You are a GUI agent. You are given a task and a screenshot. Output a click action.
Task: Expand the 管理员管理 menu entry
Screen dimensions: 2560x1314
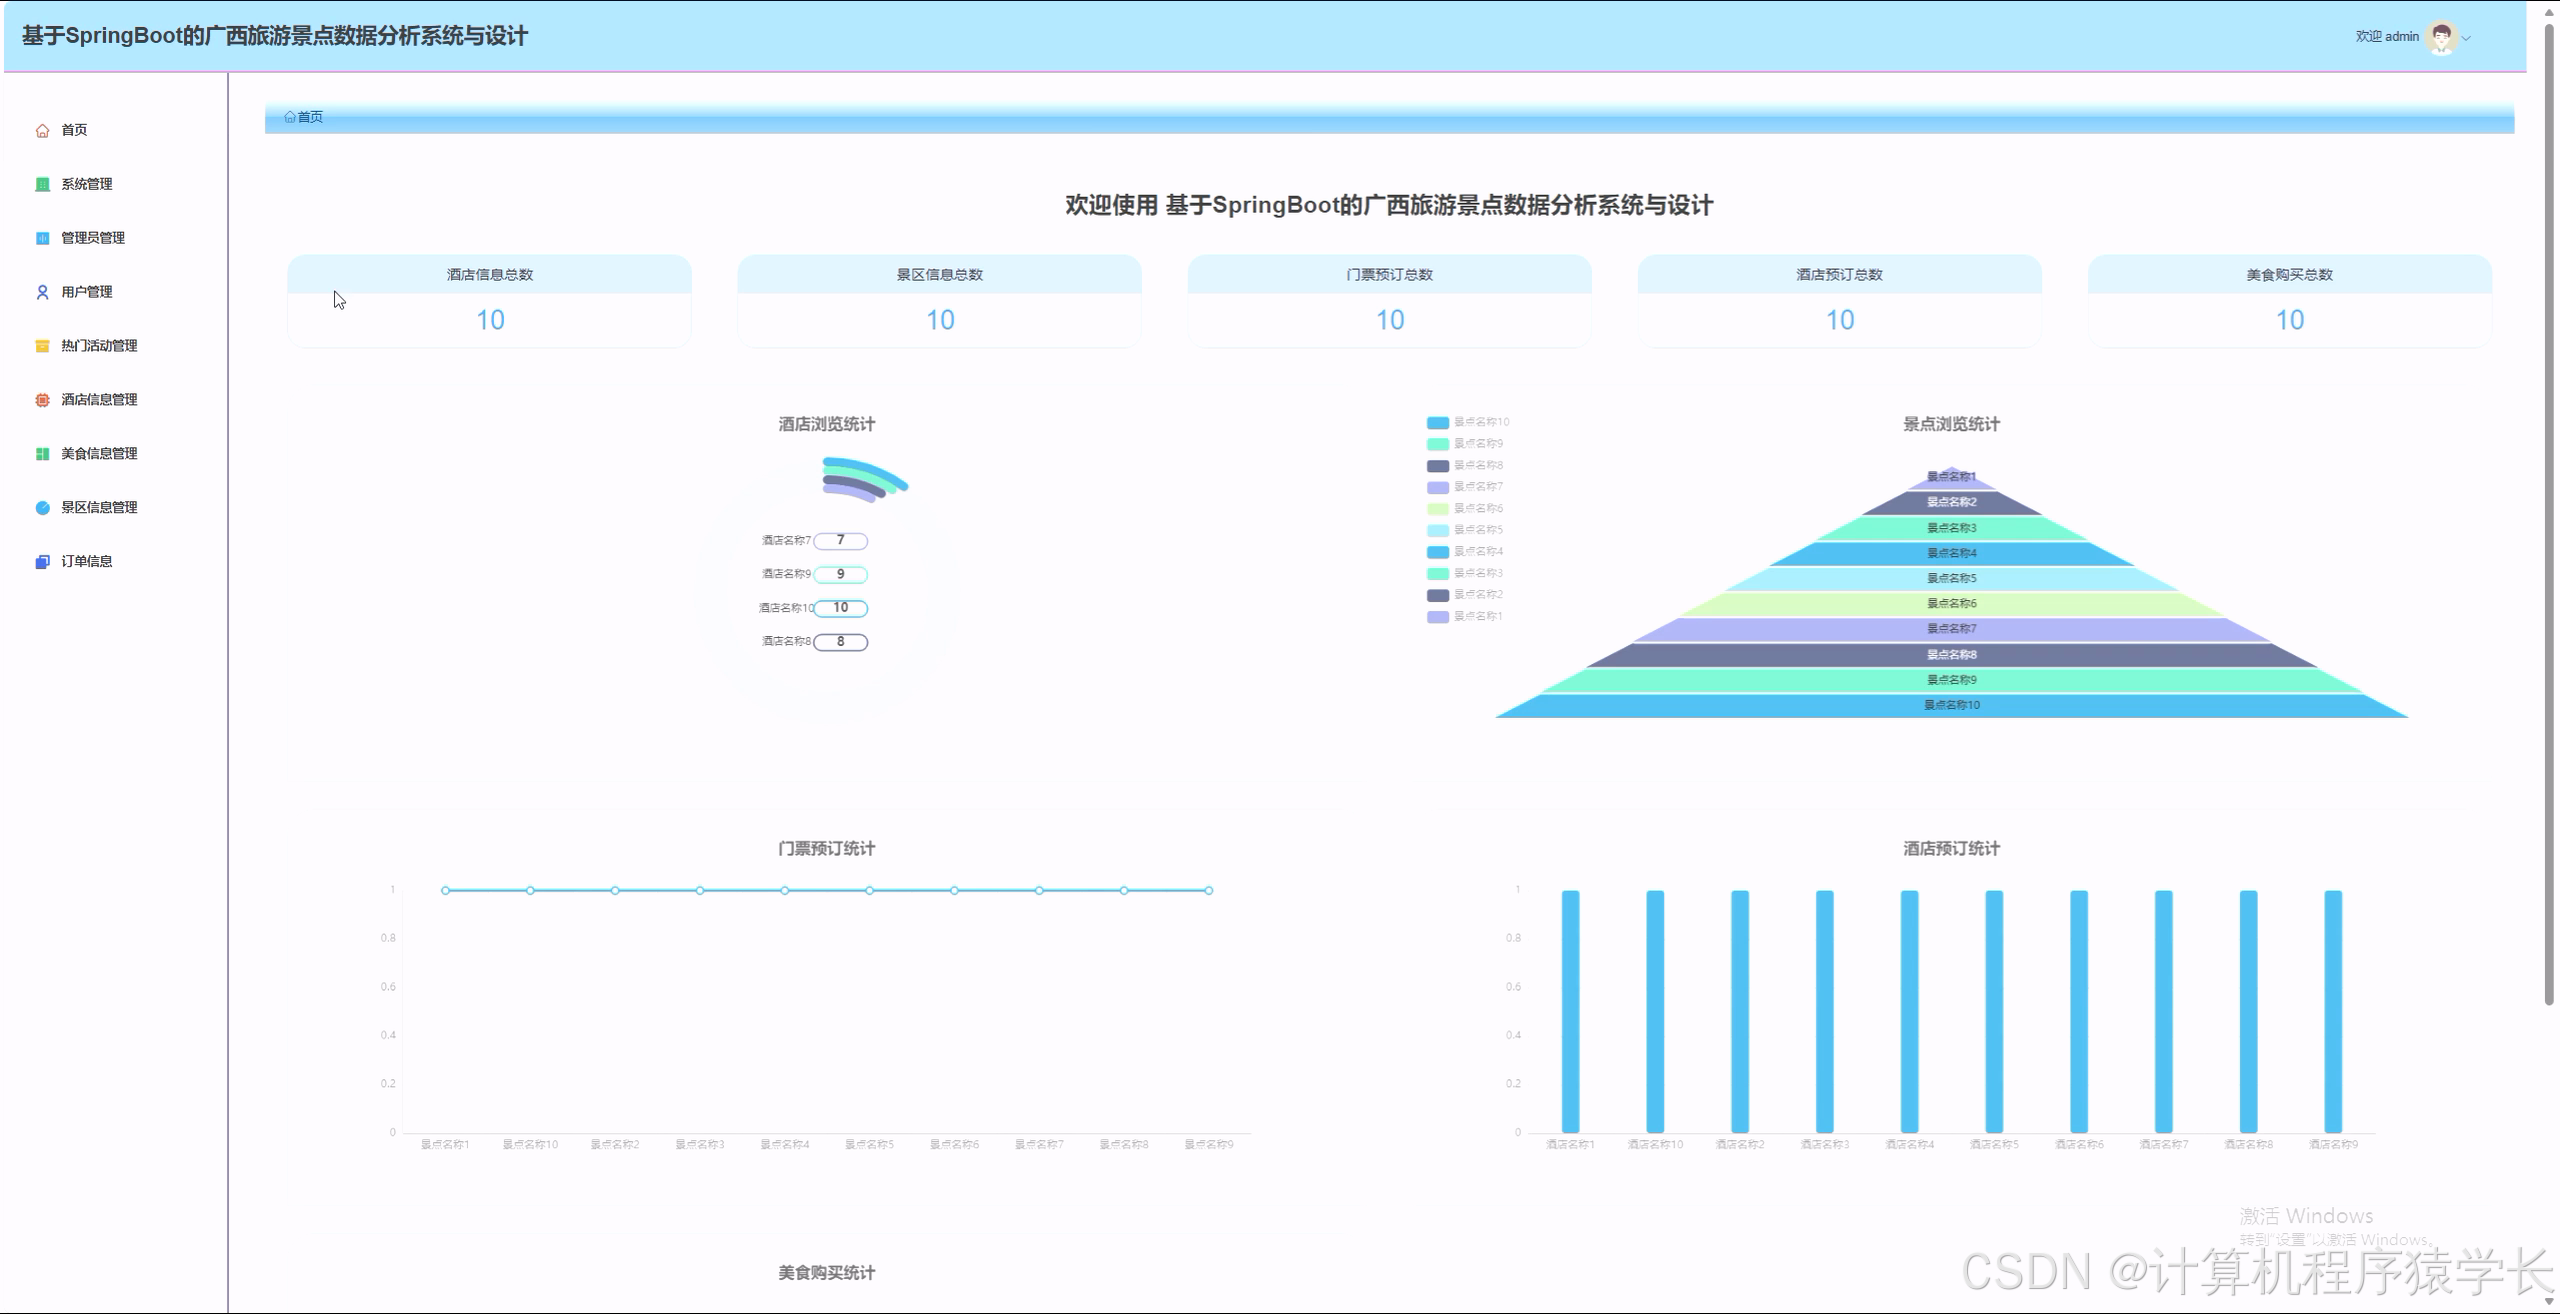click(x=91, y=238)
